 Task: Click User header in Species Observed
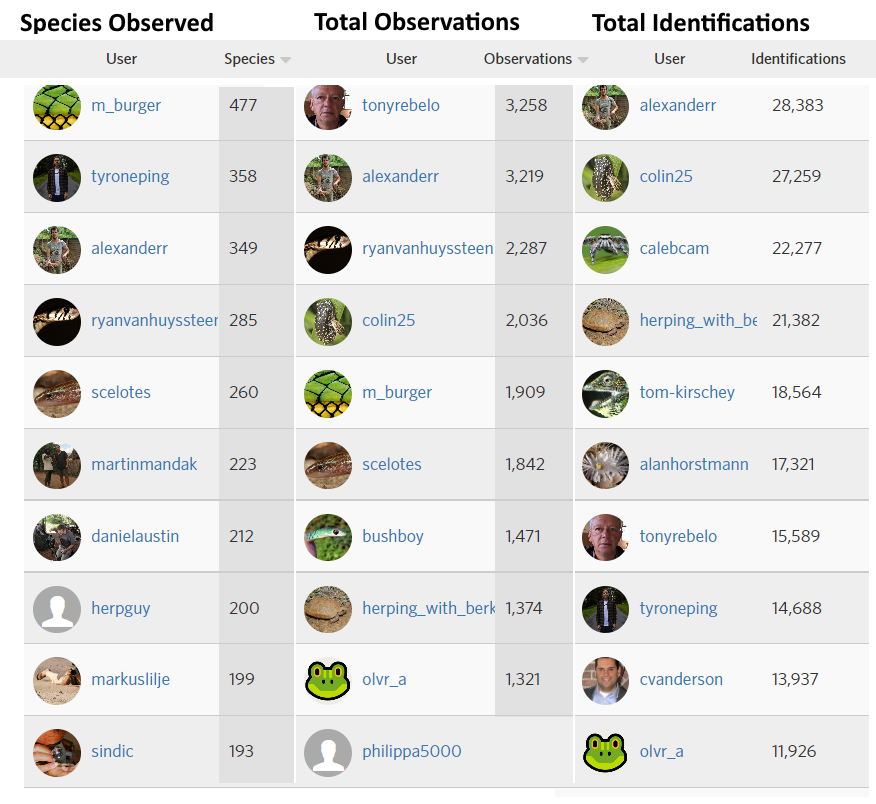[x=121, y=59]
